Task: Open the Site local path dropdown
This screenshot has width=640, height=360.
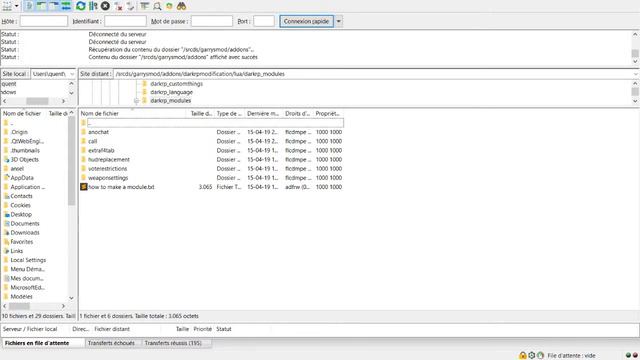Action: tap(72, 74)
